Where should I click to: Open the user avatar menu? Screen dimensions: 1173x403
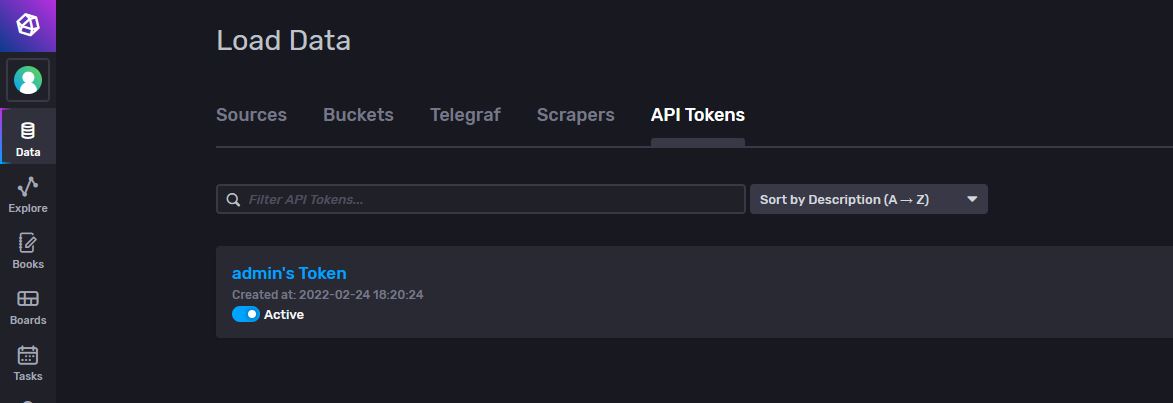pos(28,80)
